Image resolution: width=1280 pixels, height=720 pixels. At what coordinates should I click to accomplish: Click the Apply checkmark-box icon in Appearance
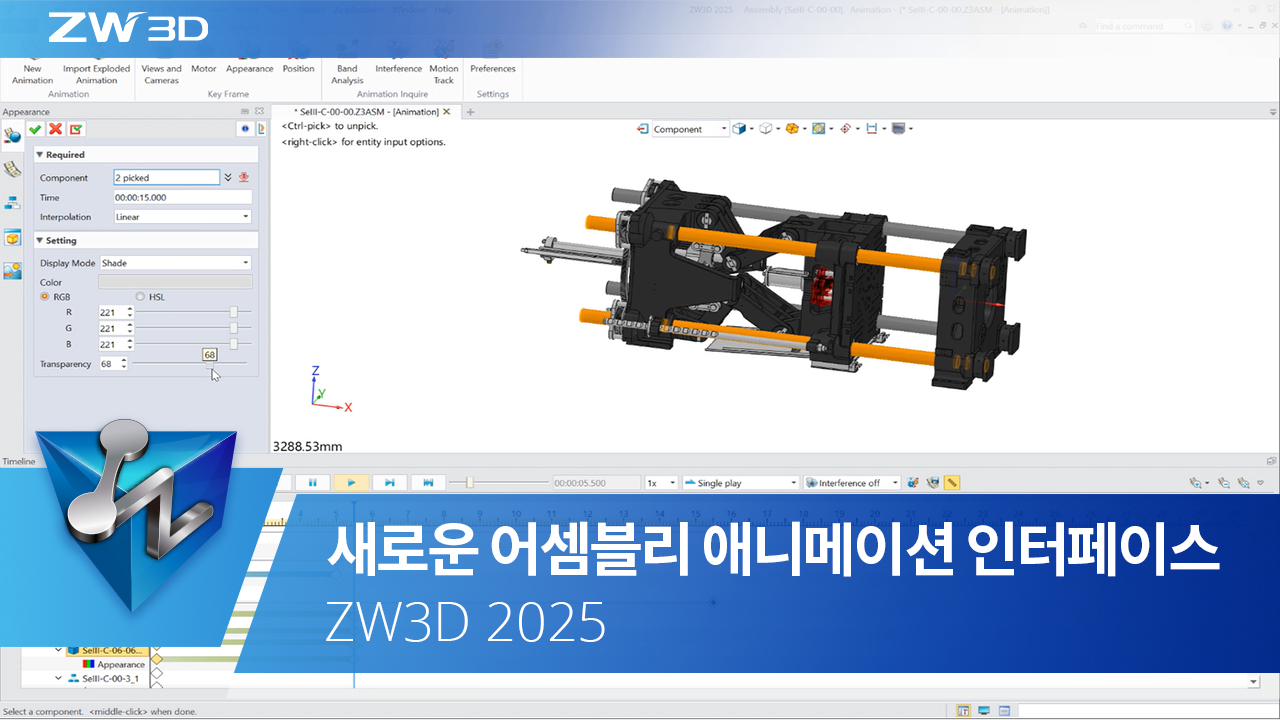76,129
